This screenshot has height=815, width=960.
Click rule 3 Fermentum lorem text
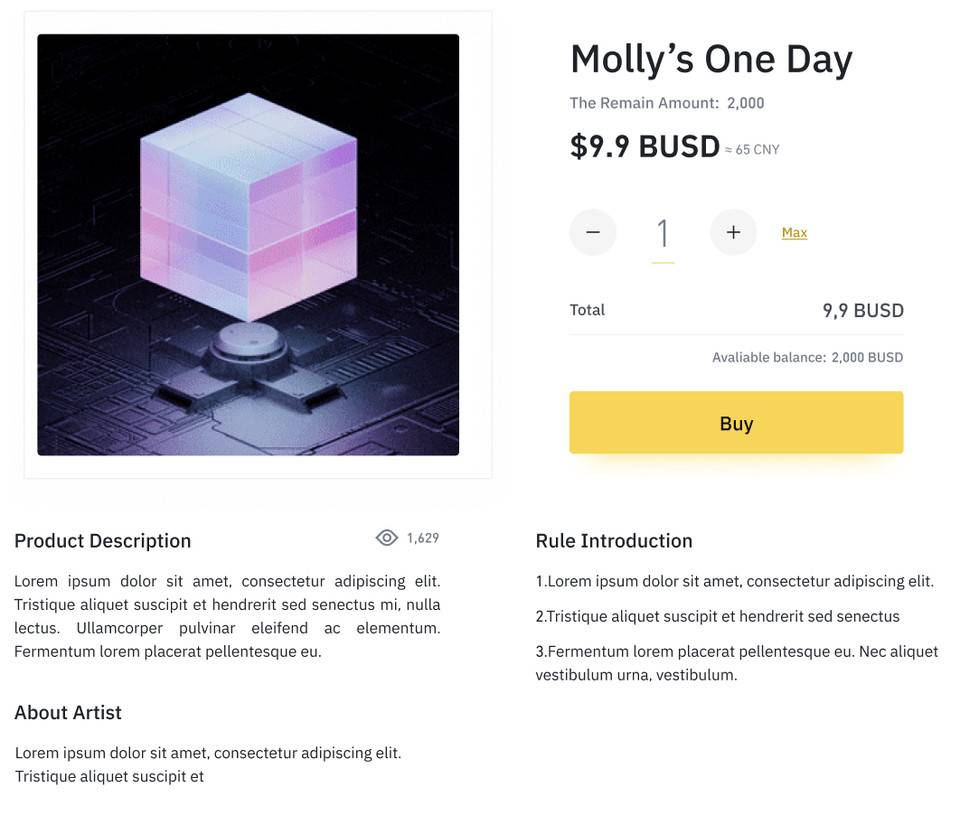pyautogui.click(x=737, y=663)
